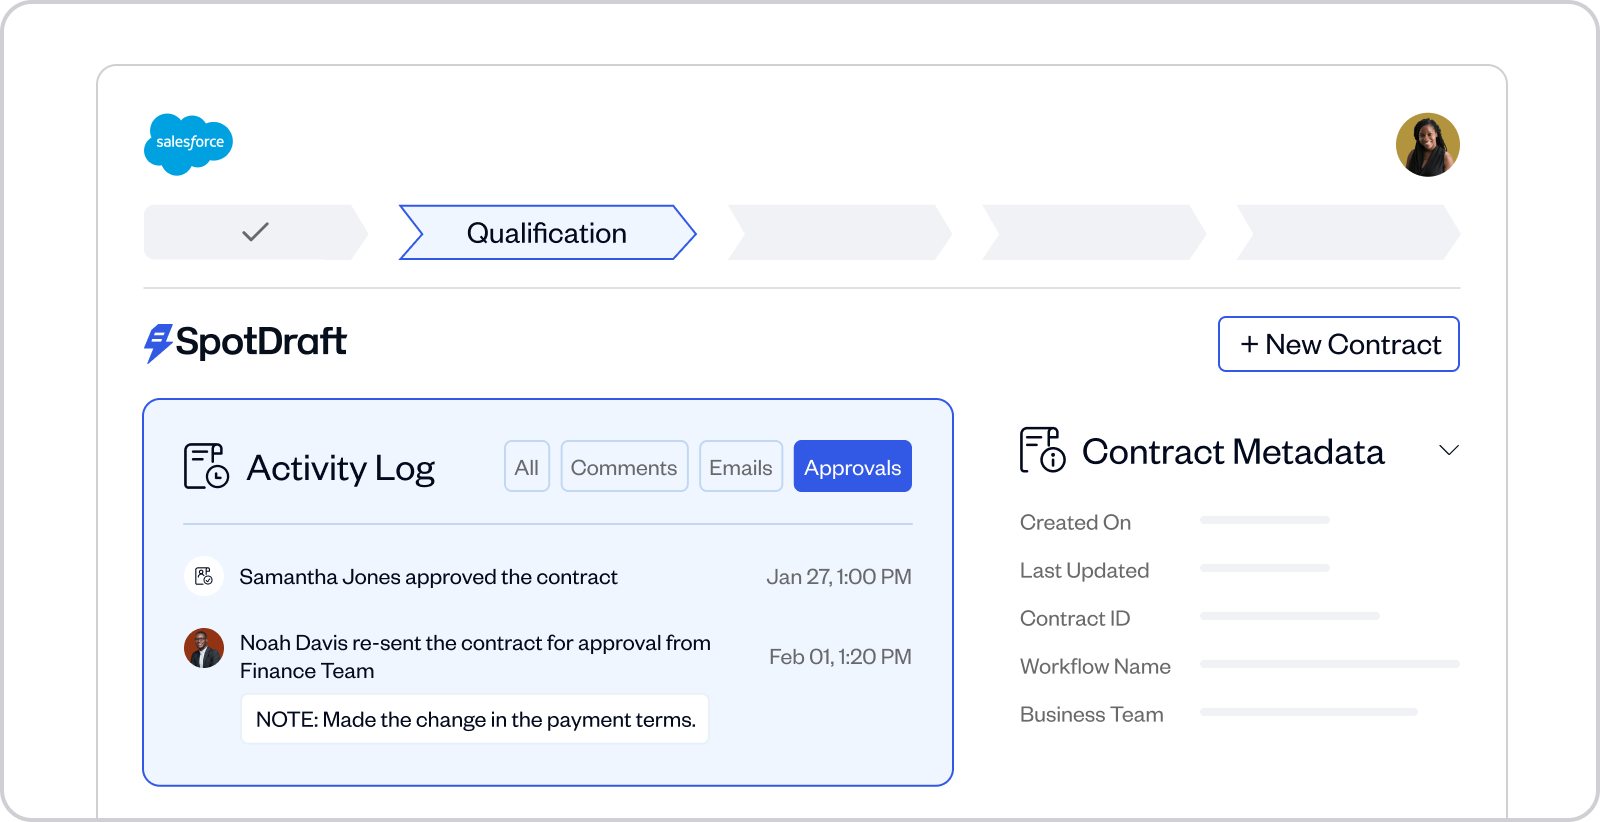
Task: Click the Last Updated label
Action: [x=1084, y=570]
